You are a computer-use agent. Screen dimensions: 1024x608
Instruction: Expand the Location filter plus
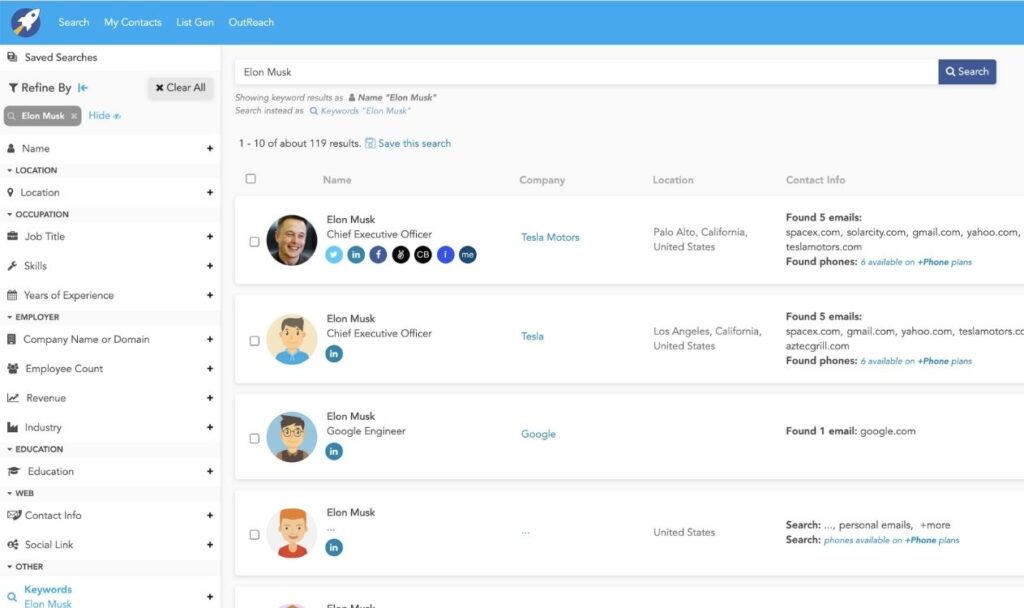[210, 192]
